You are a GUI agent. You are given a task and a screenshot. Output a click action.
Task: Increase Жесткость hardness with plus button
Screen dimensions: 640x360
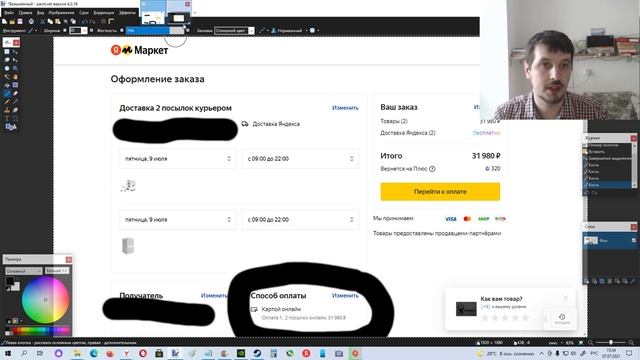(x=188, y=31)
